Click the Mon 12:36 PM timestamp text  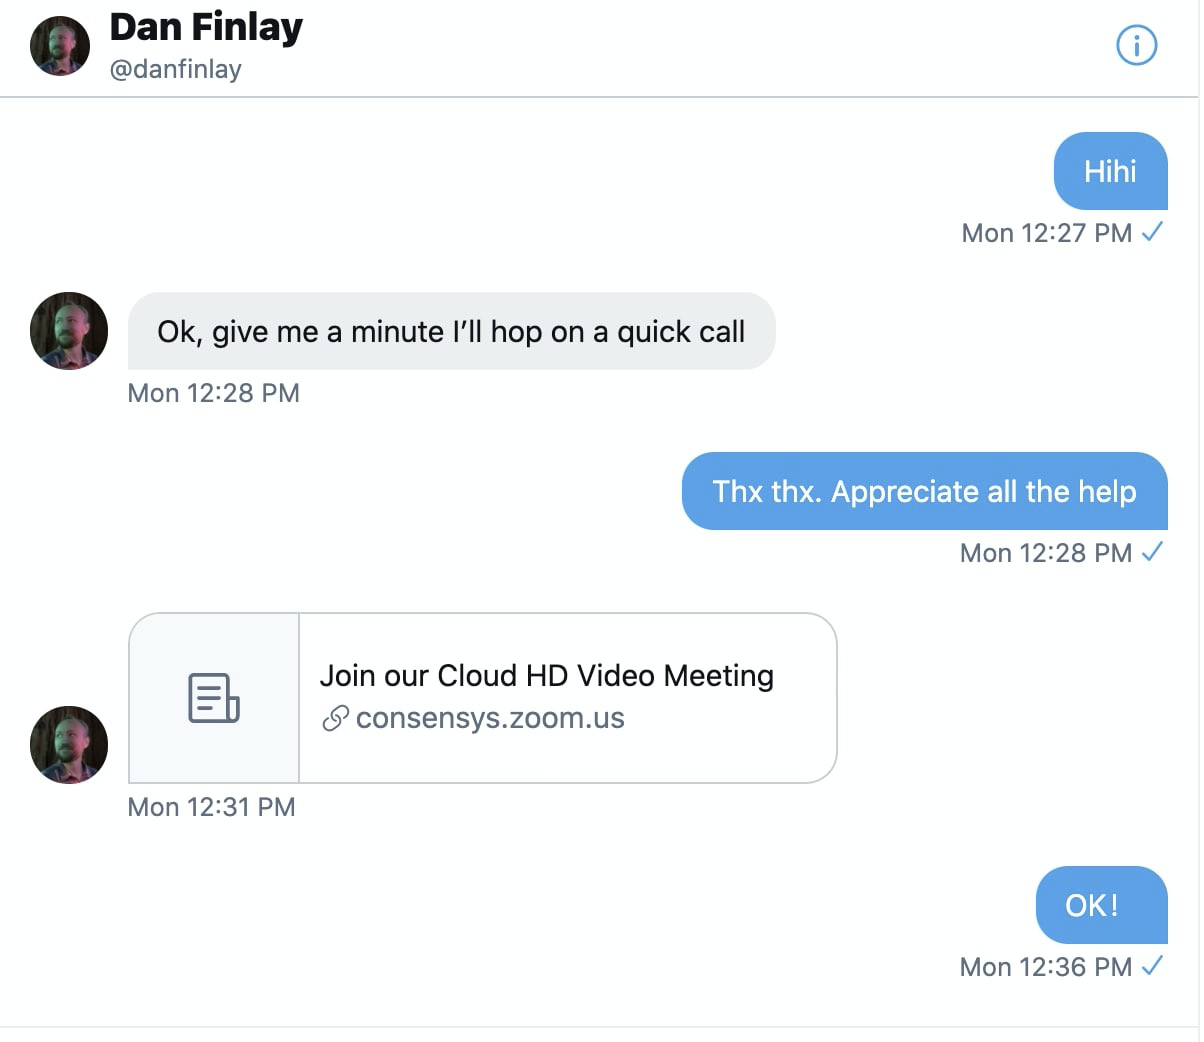coord(1046,967)
